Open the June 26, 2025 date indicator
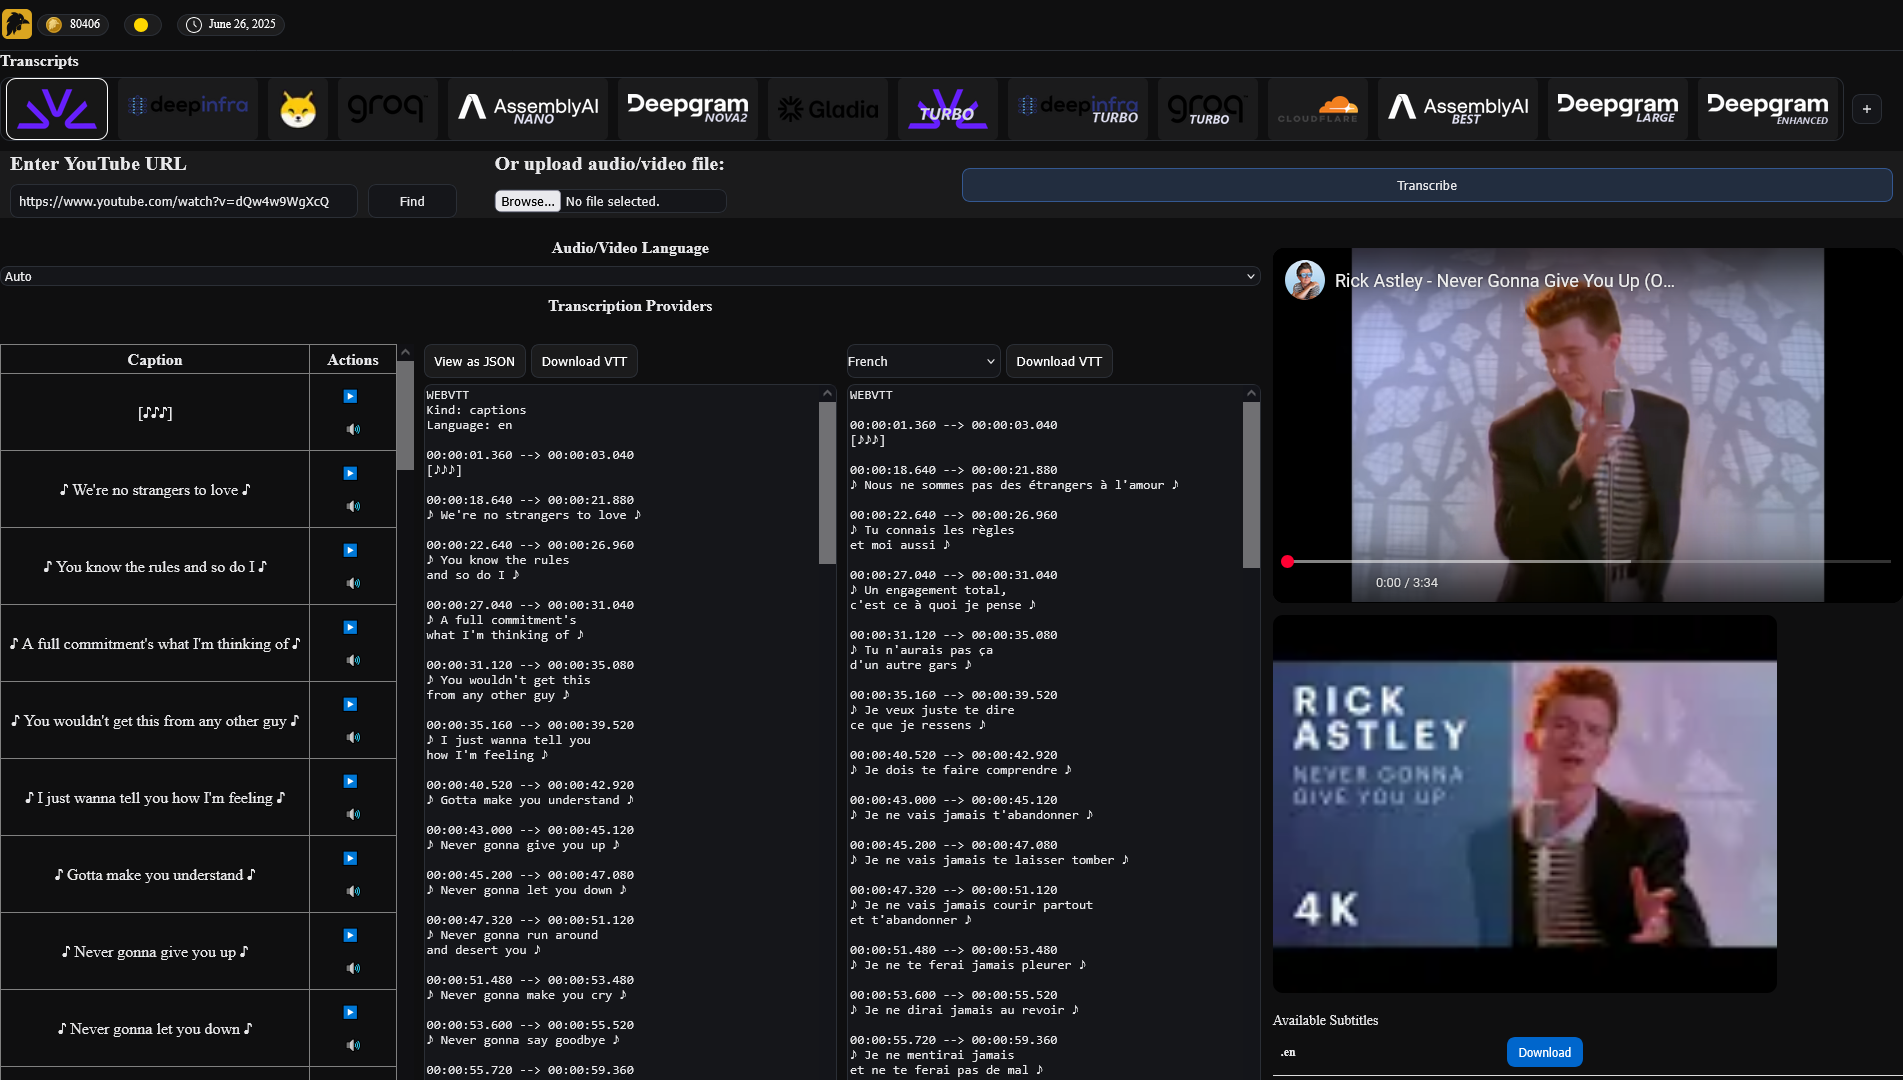1903x1080 pixels. [231, 24]
